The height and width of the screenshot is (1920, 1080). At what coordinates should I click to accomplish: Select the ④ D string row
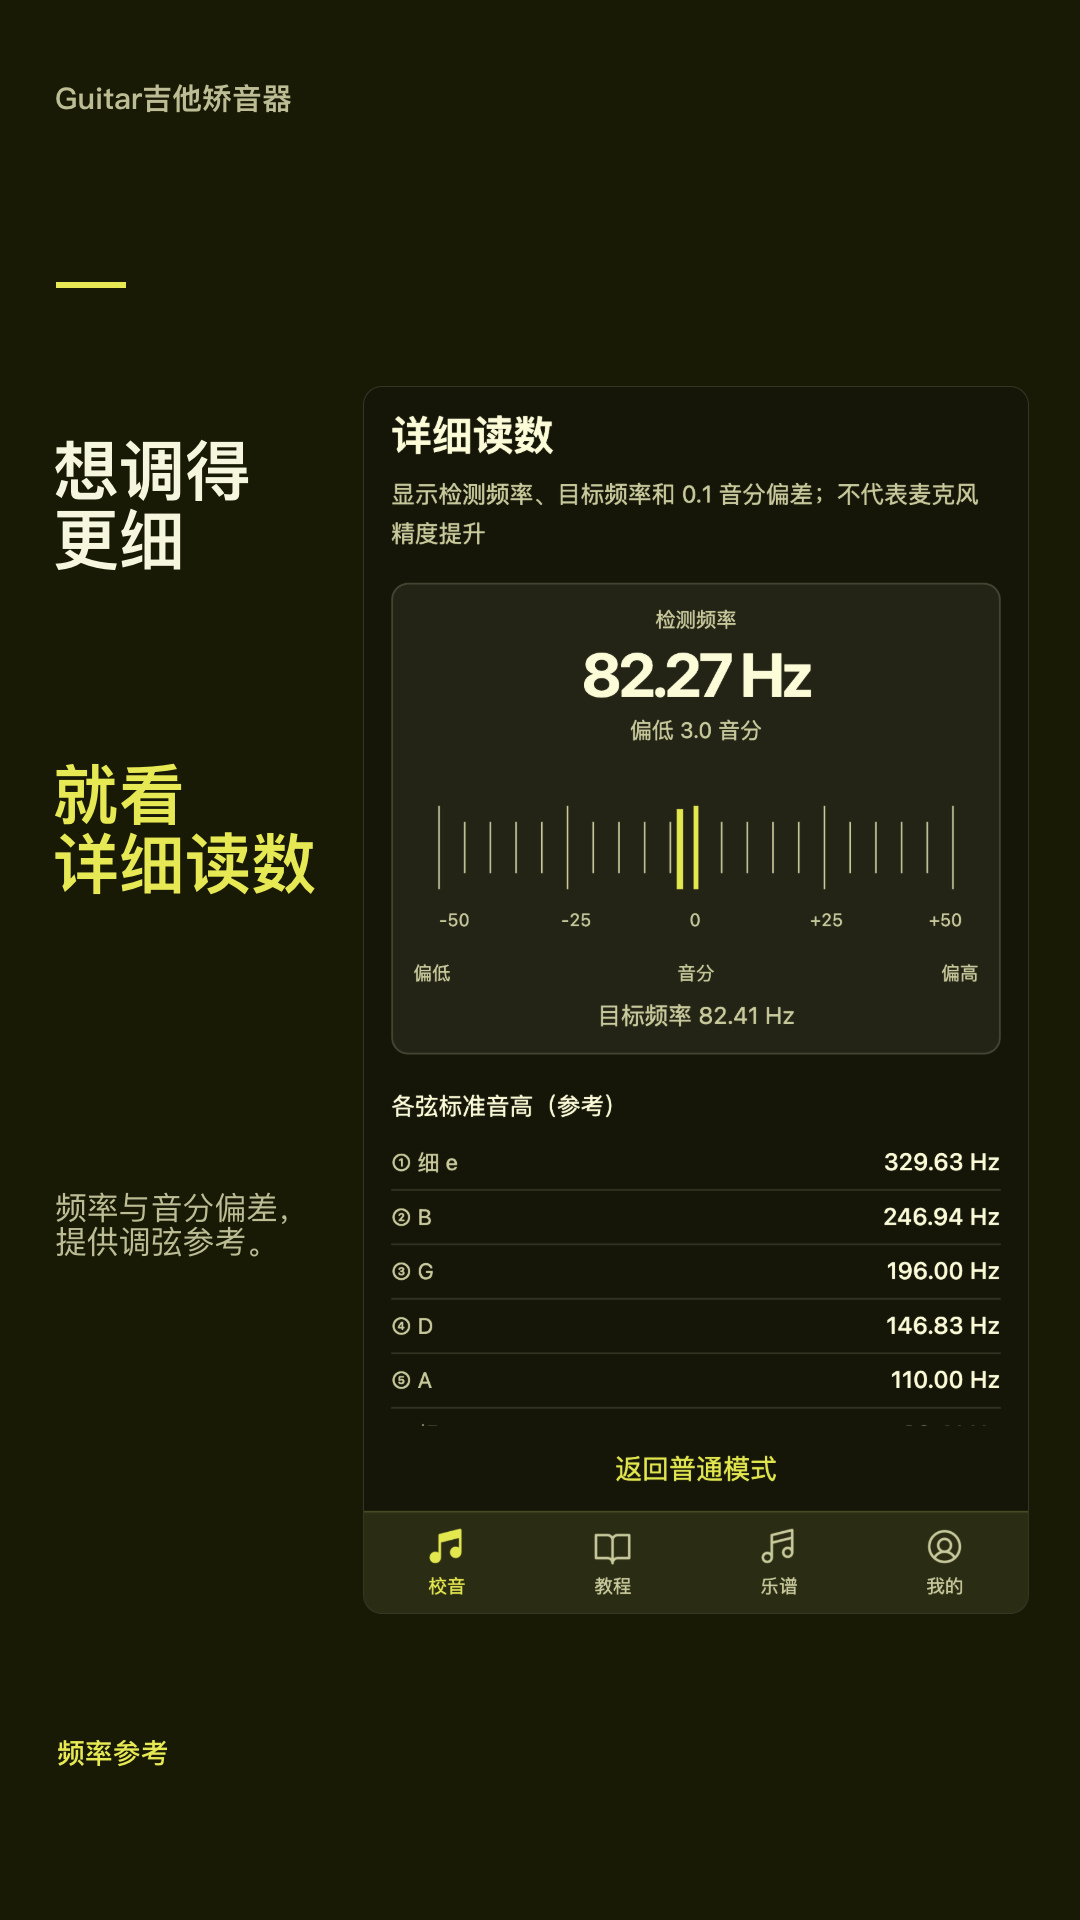696,1326
